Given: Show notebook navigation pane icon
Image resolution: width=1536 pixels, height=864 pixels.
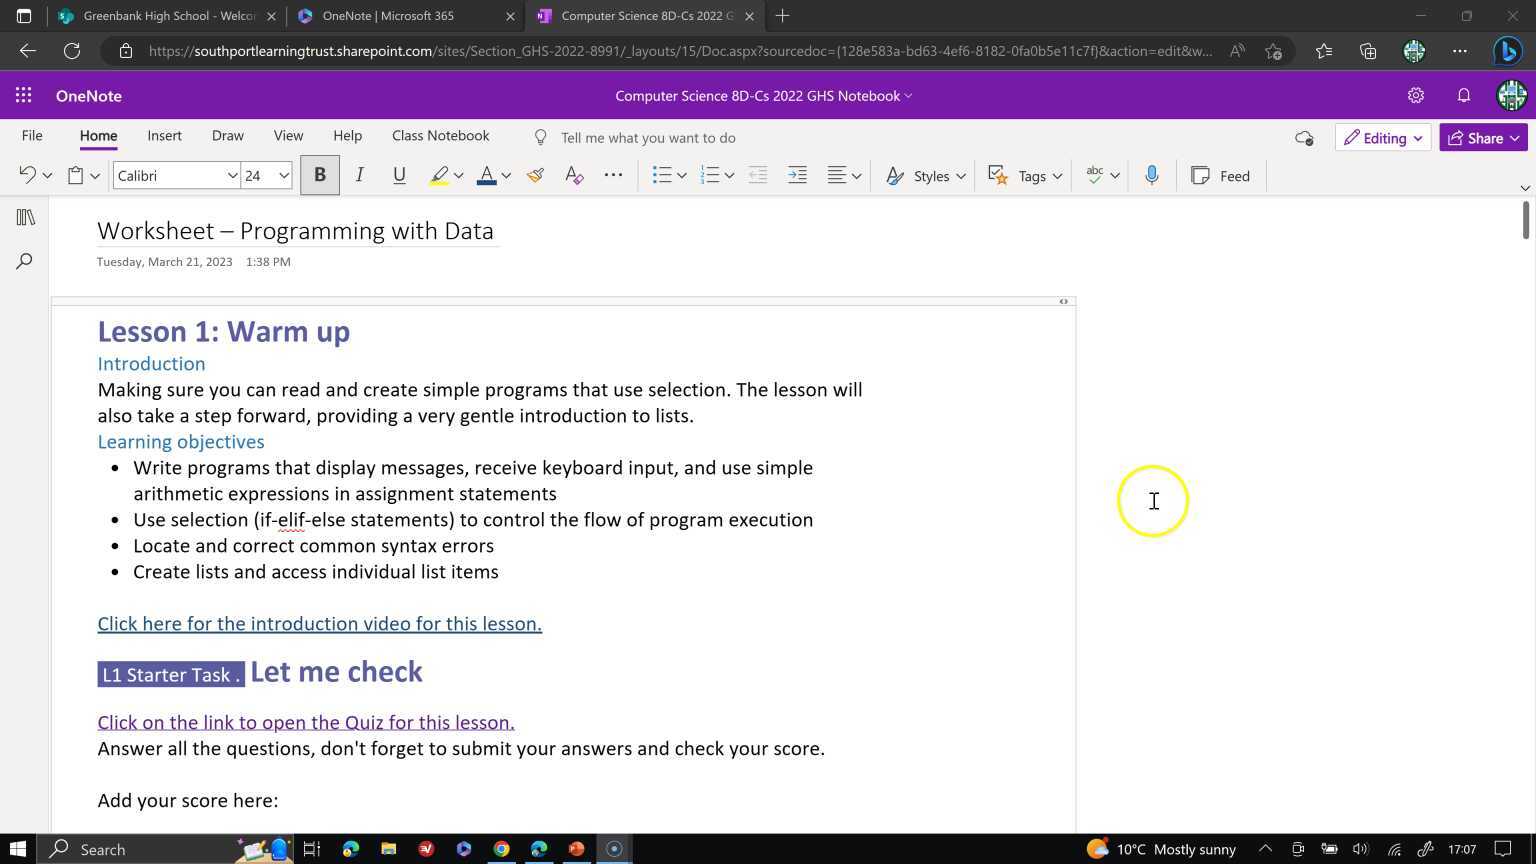Looking at the screenshot, I should [x=25, y=217].
